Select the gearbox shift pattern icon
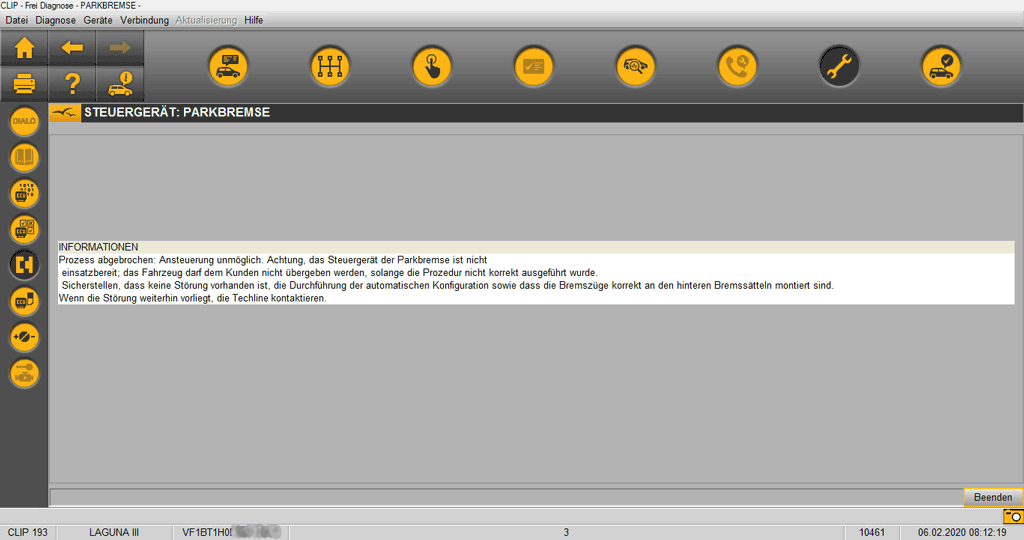 click(x=329, y=67)
